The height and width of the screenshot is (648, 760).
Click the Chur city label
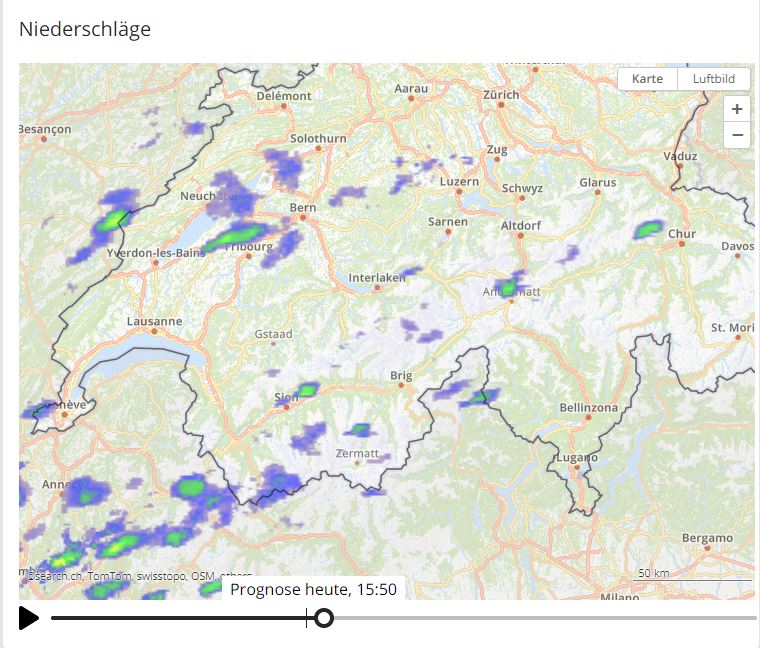click(681, 234)
